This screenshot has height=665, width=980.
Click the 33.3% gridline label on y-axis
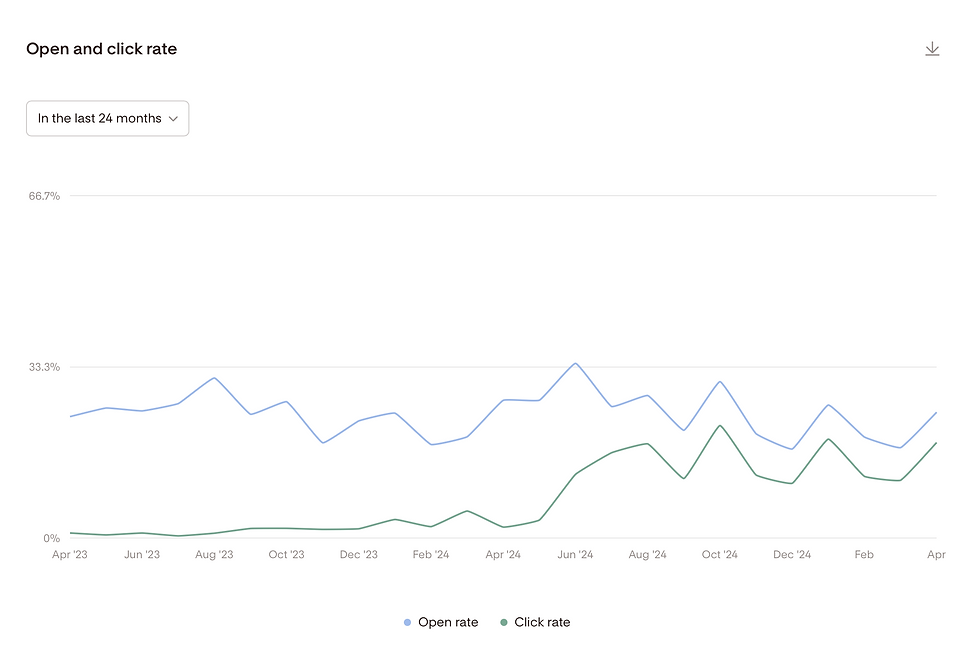click(43, 367)
